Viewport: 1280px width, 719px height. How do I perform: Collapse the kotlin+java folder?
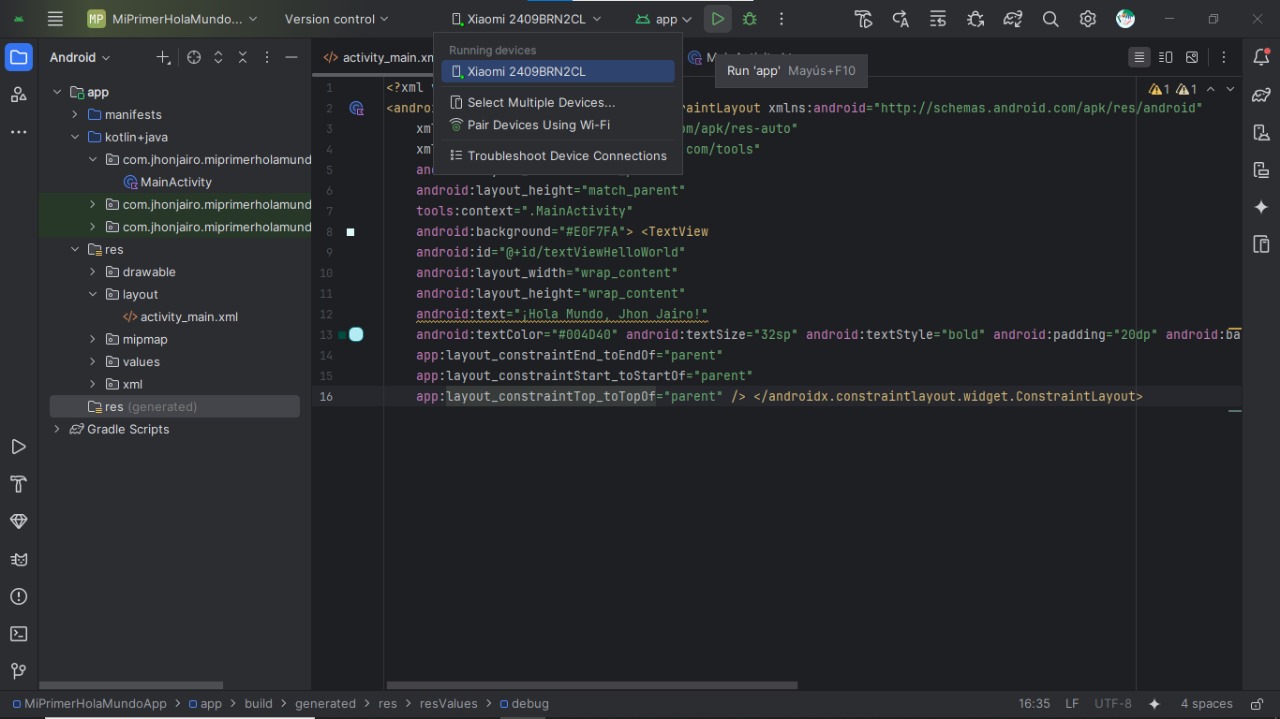(x=75, y=137)
